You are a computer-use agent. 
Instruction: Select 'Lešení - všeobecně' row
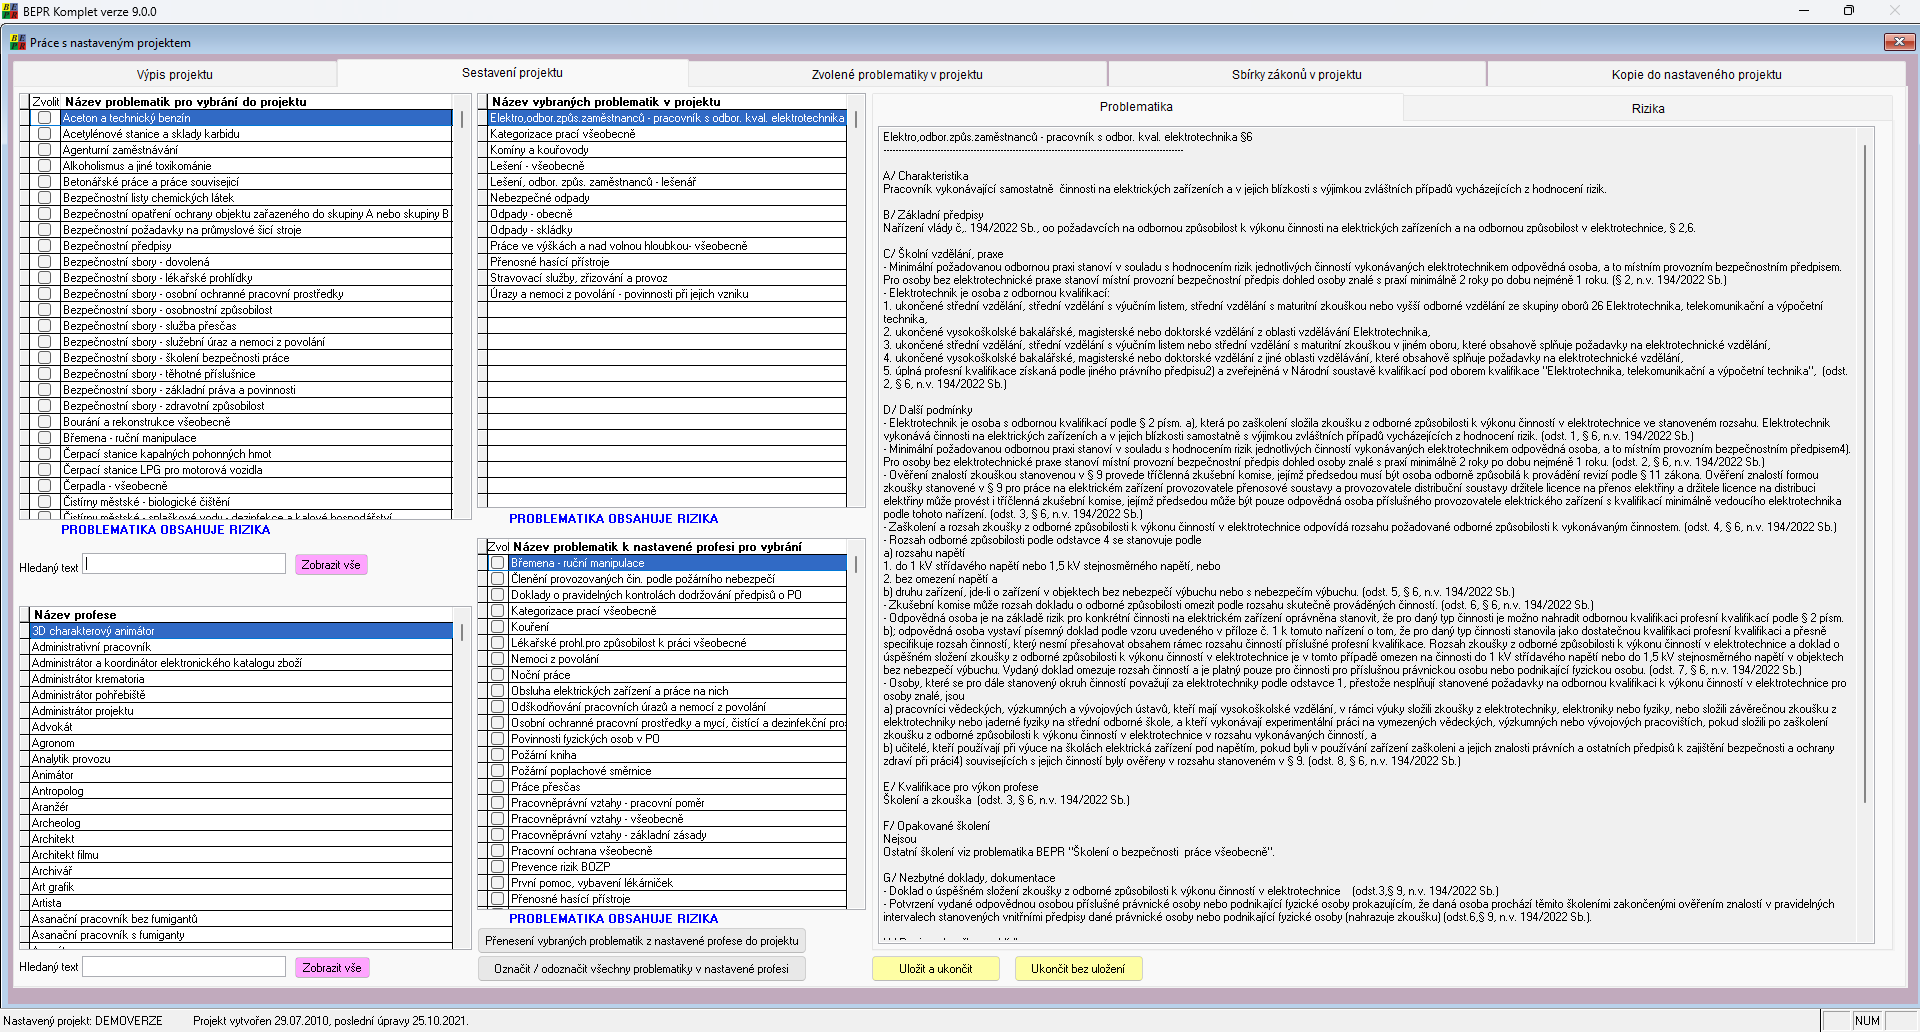[x=666, y=166]
